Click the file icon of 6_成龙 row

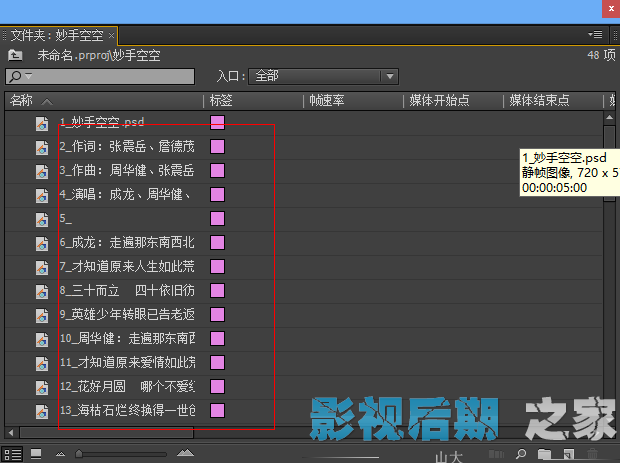(x=42, y=244)
